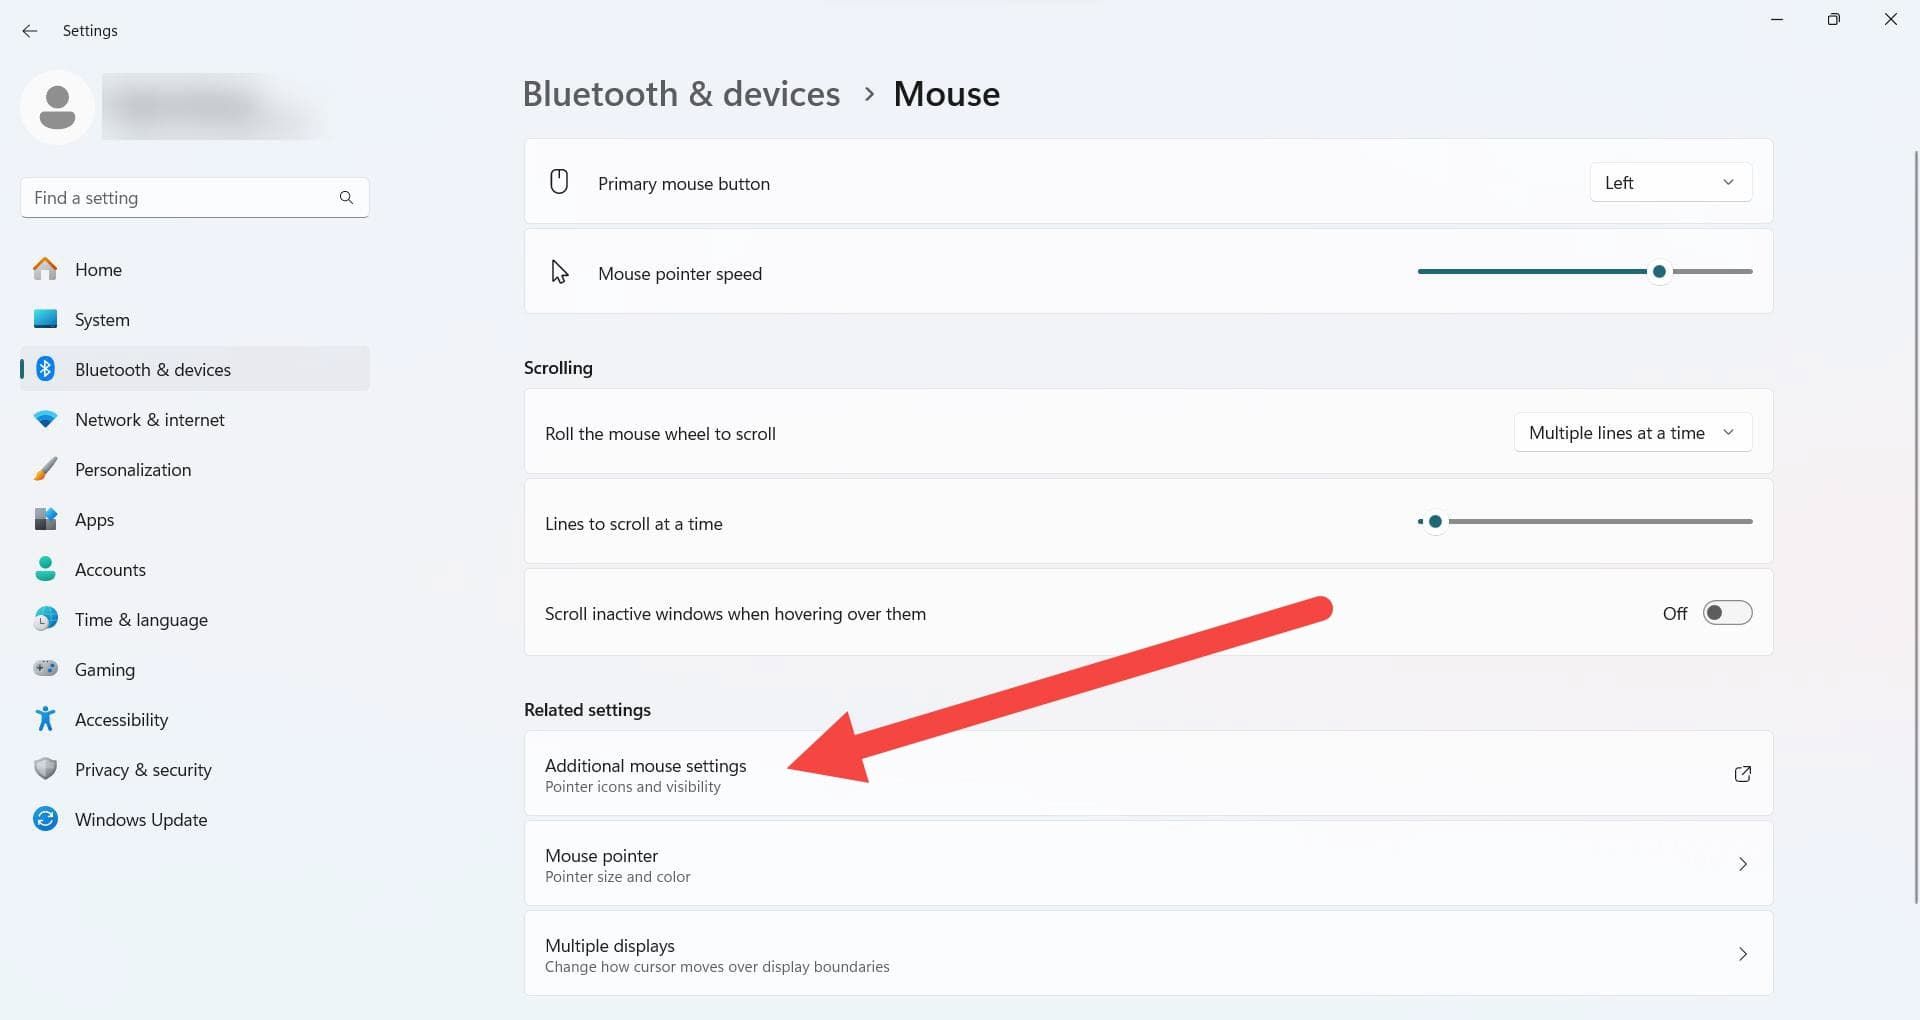Select System in the sidebar

click(102, 320)
